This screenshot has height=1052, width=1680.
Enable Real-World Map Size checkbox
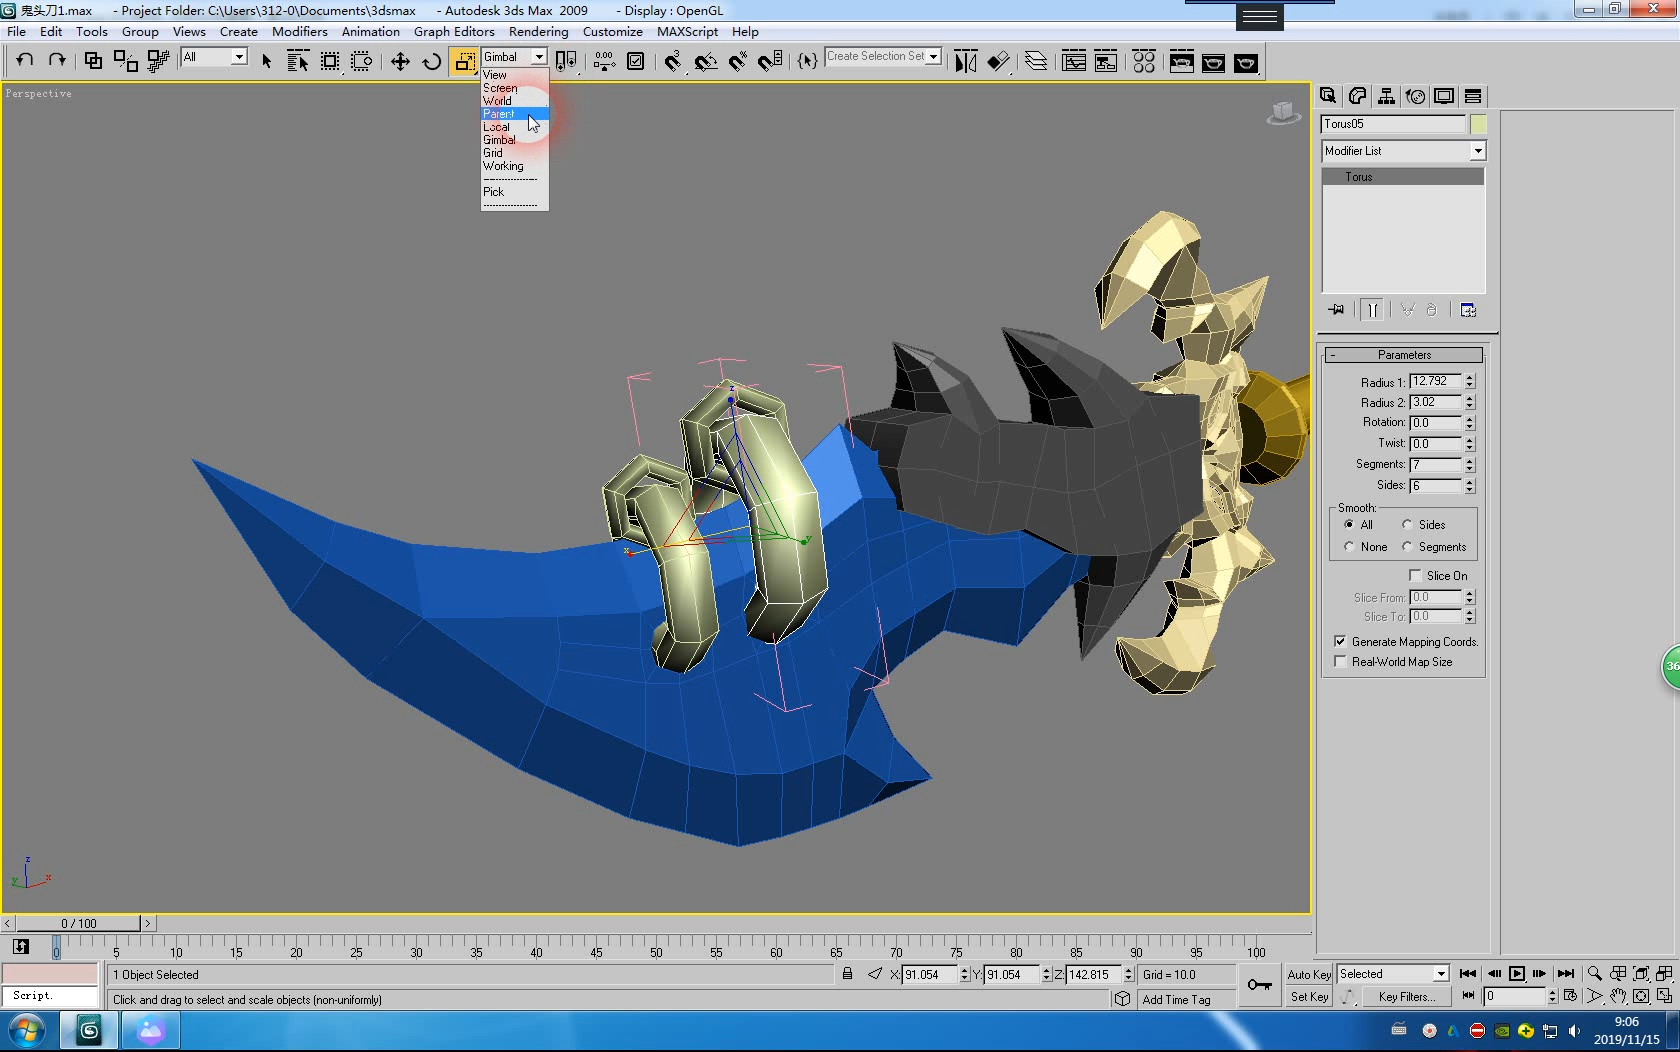point(1340,662)
